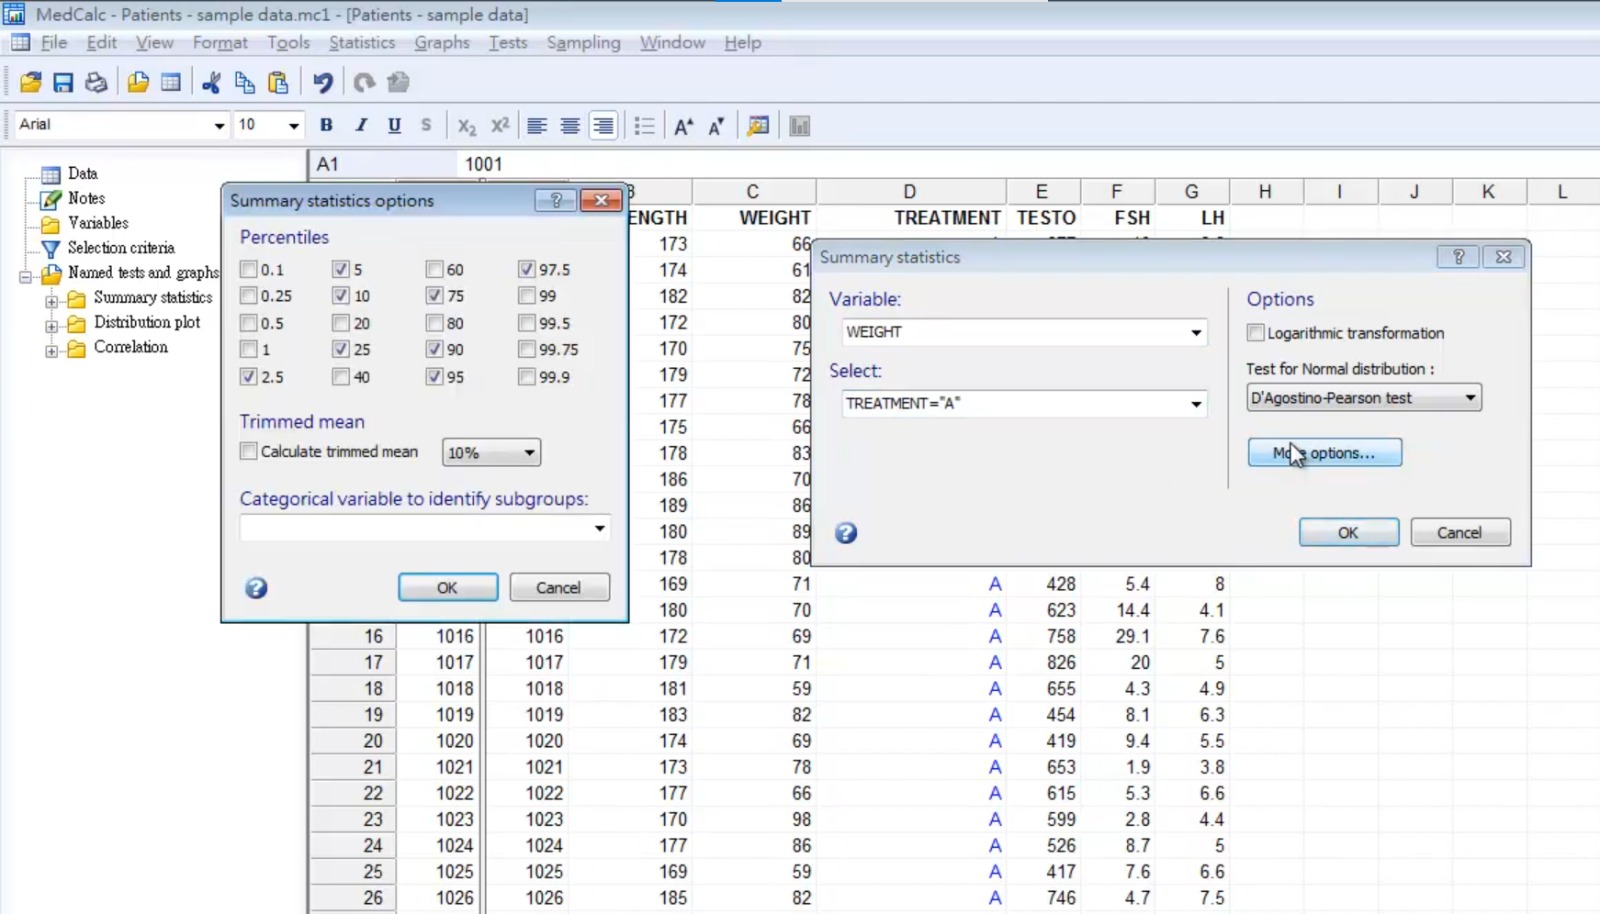Decrease font size
This screenshot has height=914, width=1600.
pos(716,125)
